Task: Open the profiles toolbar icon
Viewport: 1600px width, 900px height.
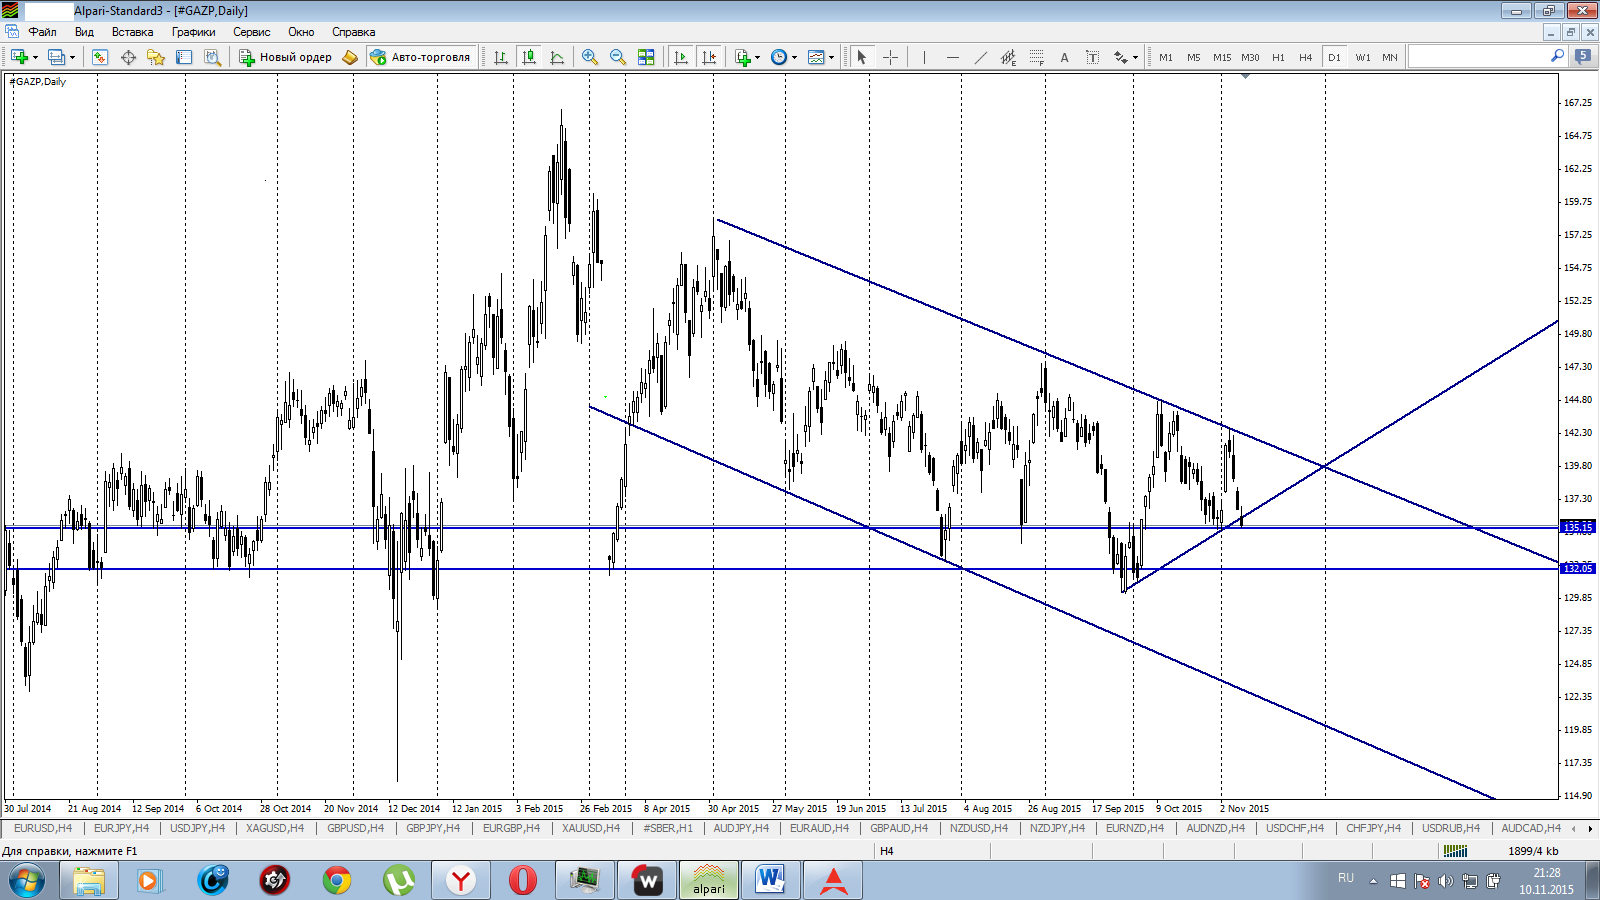Action: click(x=57, y=57)
